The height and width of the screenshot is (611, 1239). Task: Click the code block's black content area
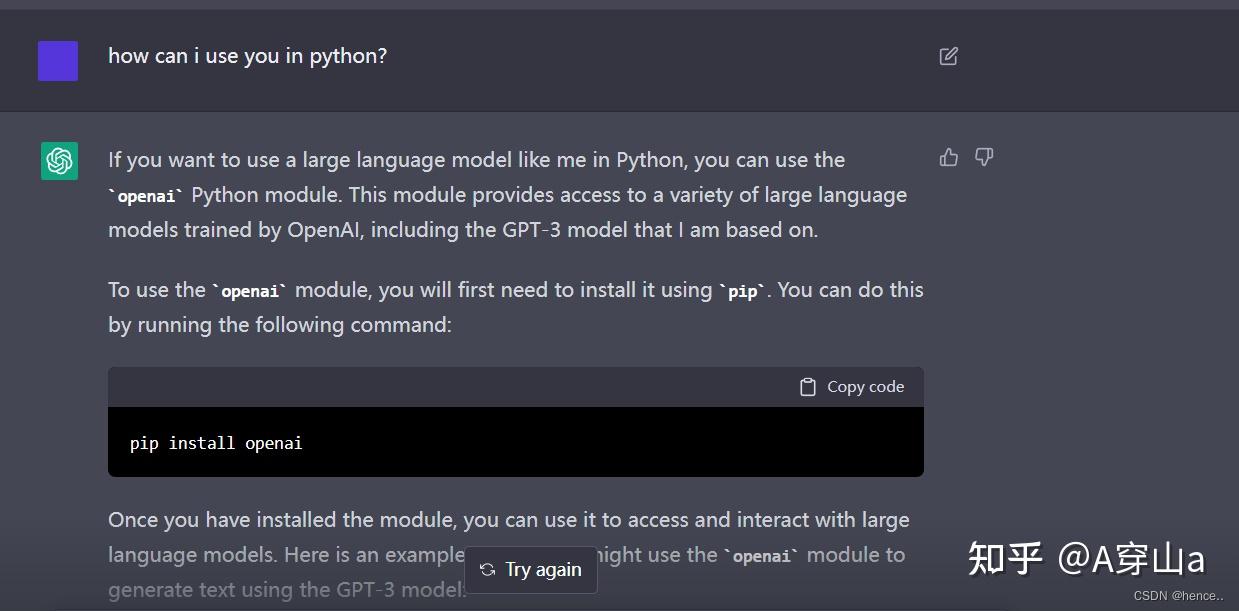point(516,442)
